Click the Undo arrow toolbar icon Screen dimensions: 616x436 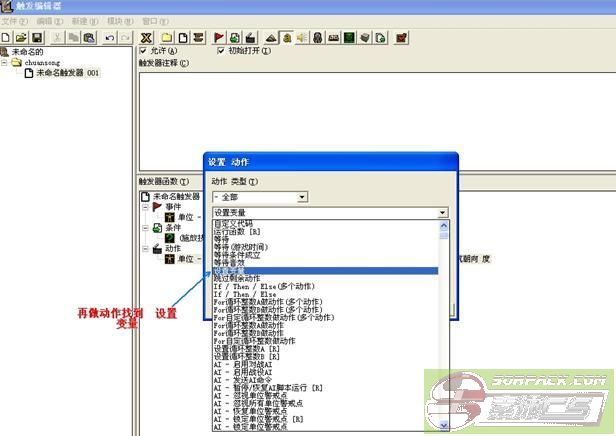coord(108,37)
